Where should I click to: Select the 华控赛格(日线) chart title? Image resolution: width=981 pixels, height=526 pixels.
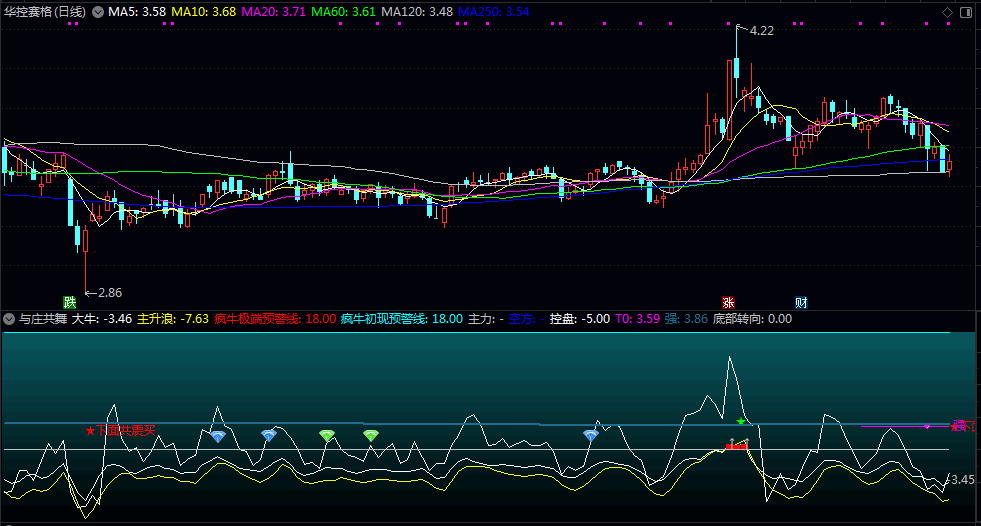(45, 12)
